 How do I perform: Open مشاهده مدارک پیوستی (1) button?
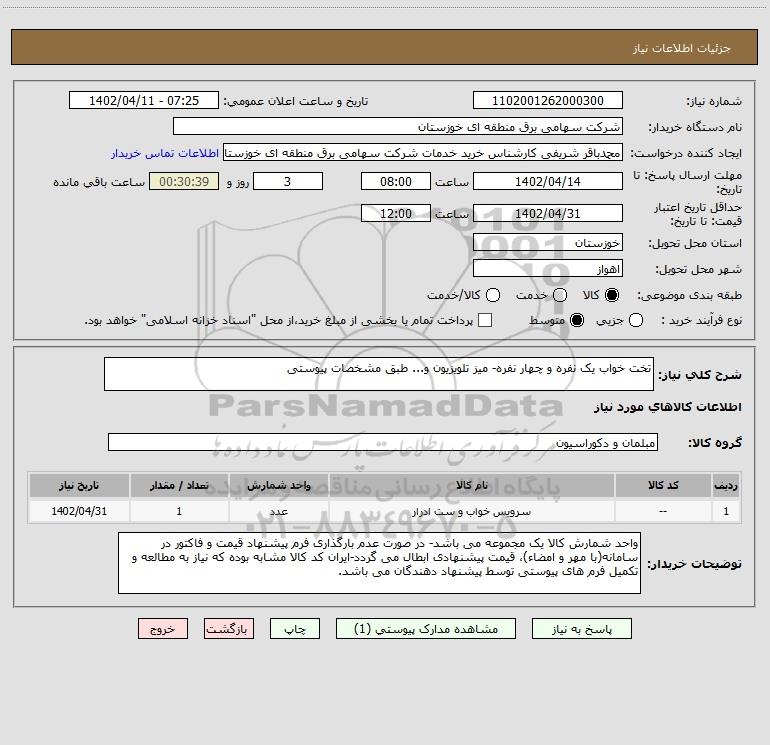click(x=425, y=629)
